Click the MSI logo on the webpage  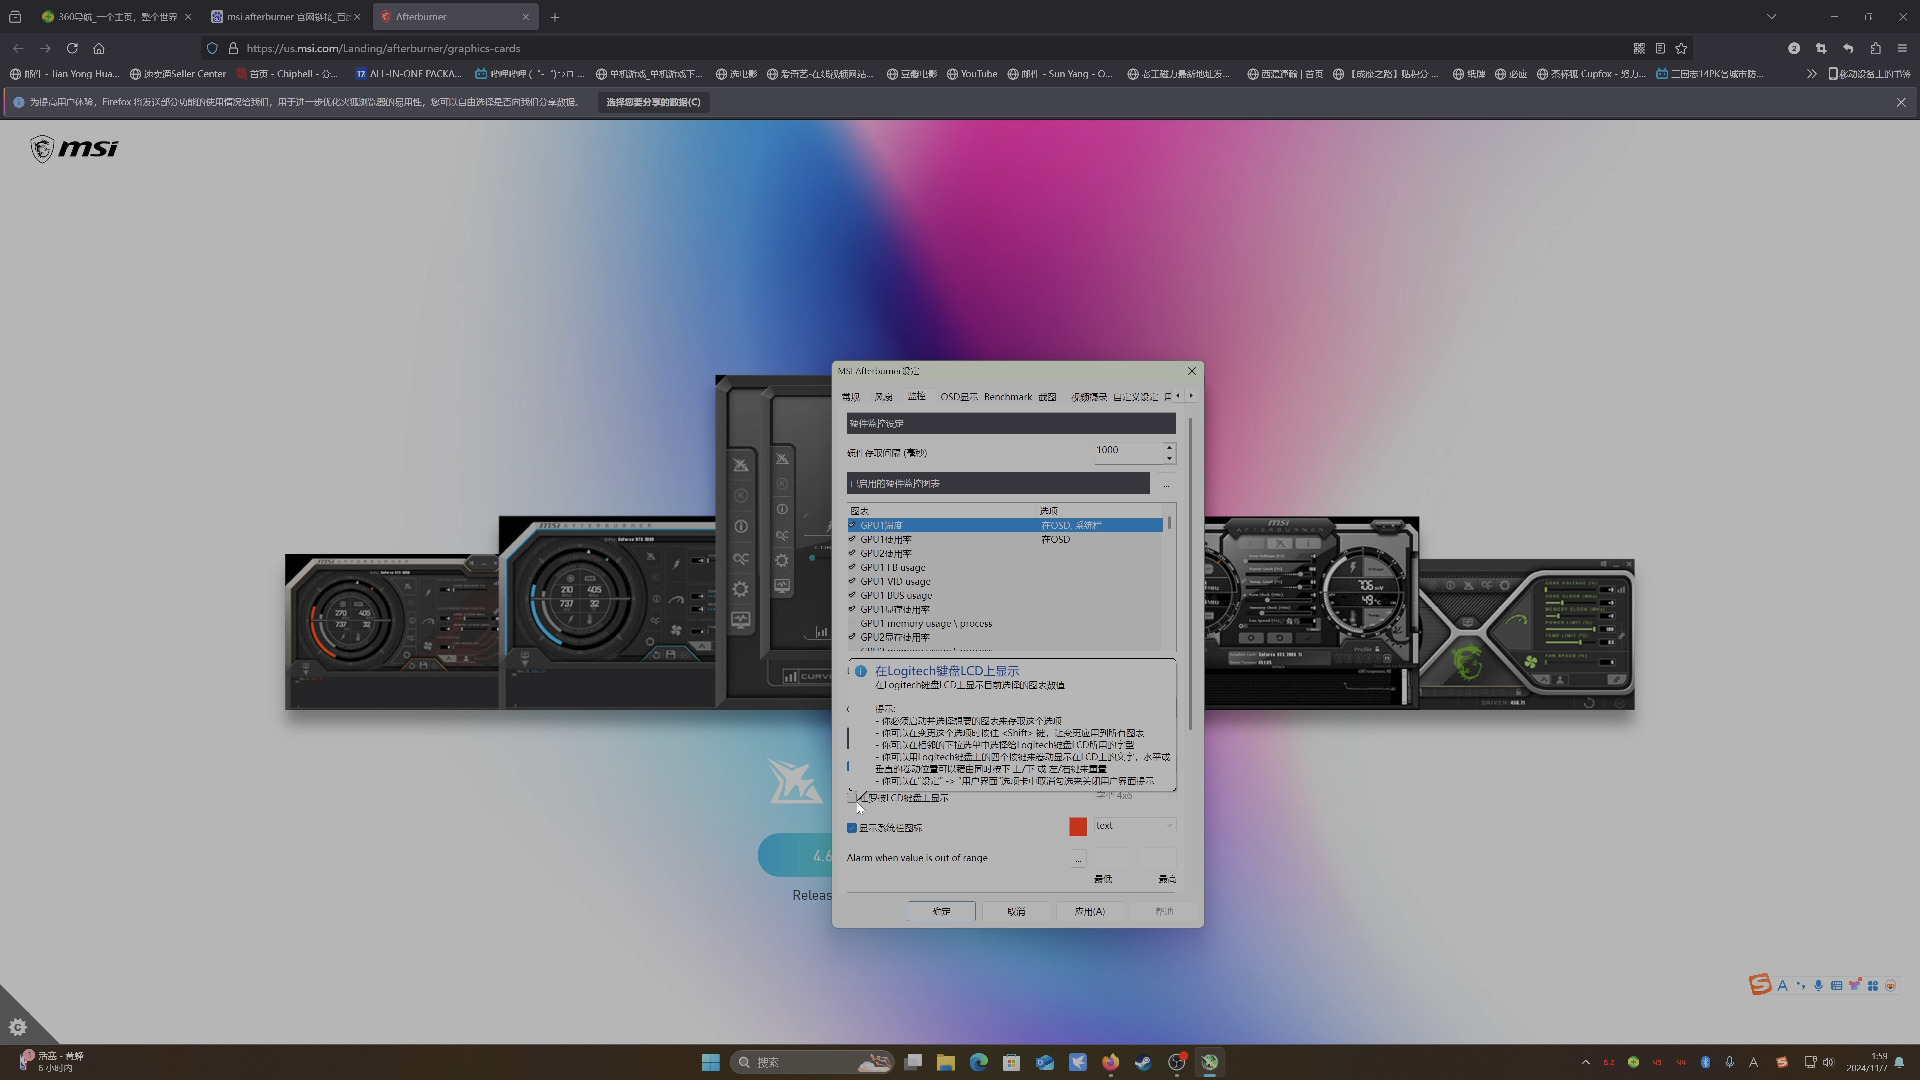point(73,148)
